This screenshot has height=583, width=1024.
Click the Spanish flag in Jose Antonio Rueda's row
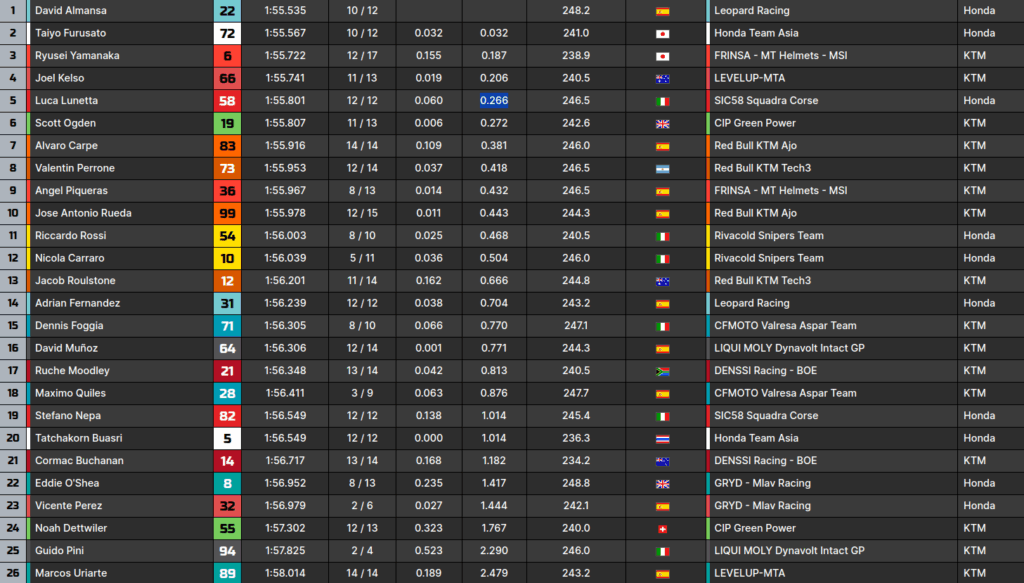coord(662,214)
